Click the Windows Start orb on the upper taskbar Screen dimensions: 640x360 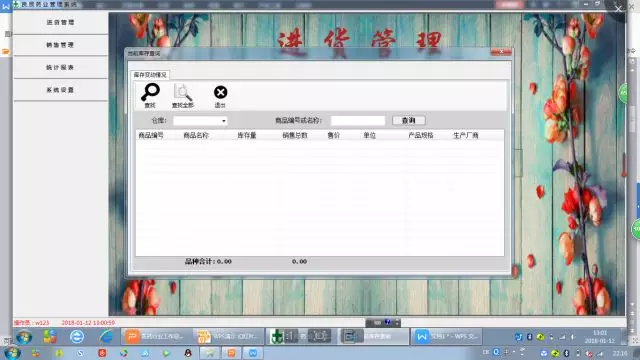point(24,337)
